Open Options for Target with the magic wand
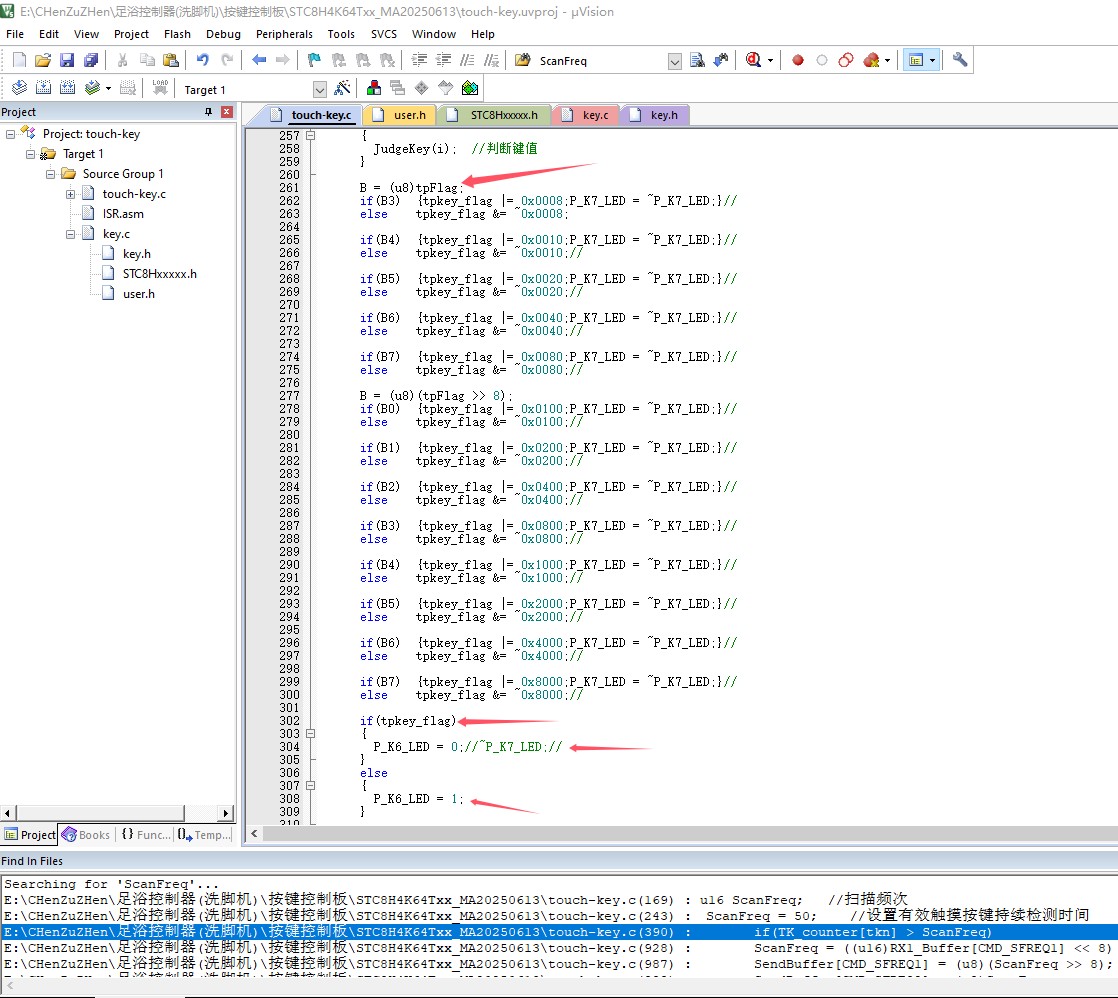Image resolution: width=1118 pixels, height=998 pixels. 342,88
